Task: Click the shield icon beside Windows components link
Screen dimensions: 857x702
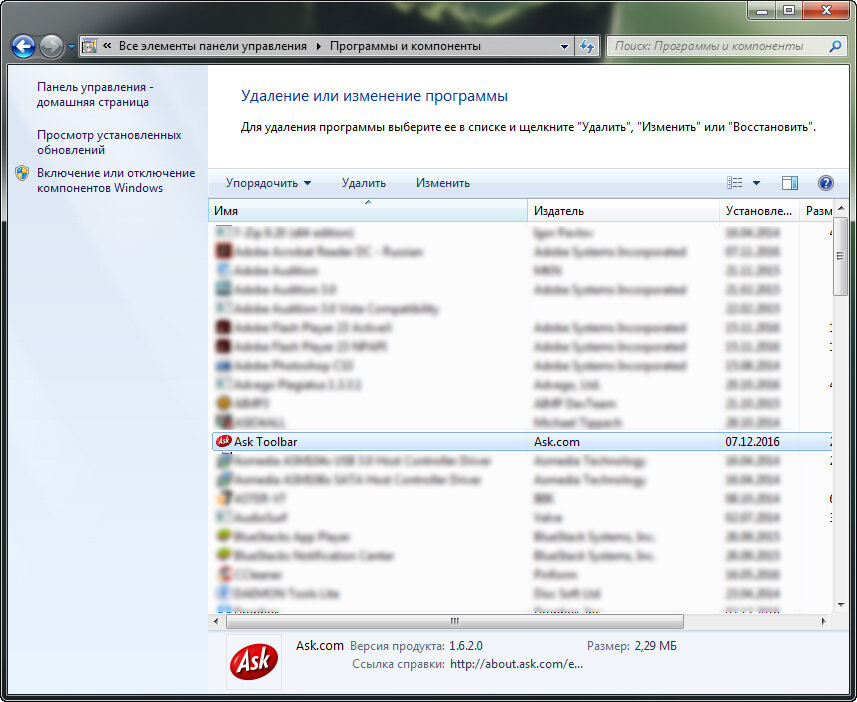Action: tap(22, 173)
